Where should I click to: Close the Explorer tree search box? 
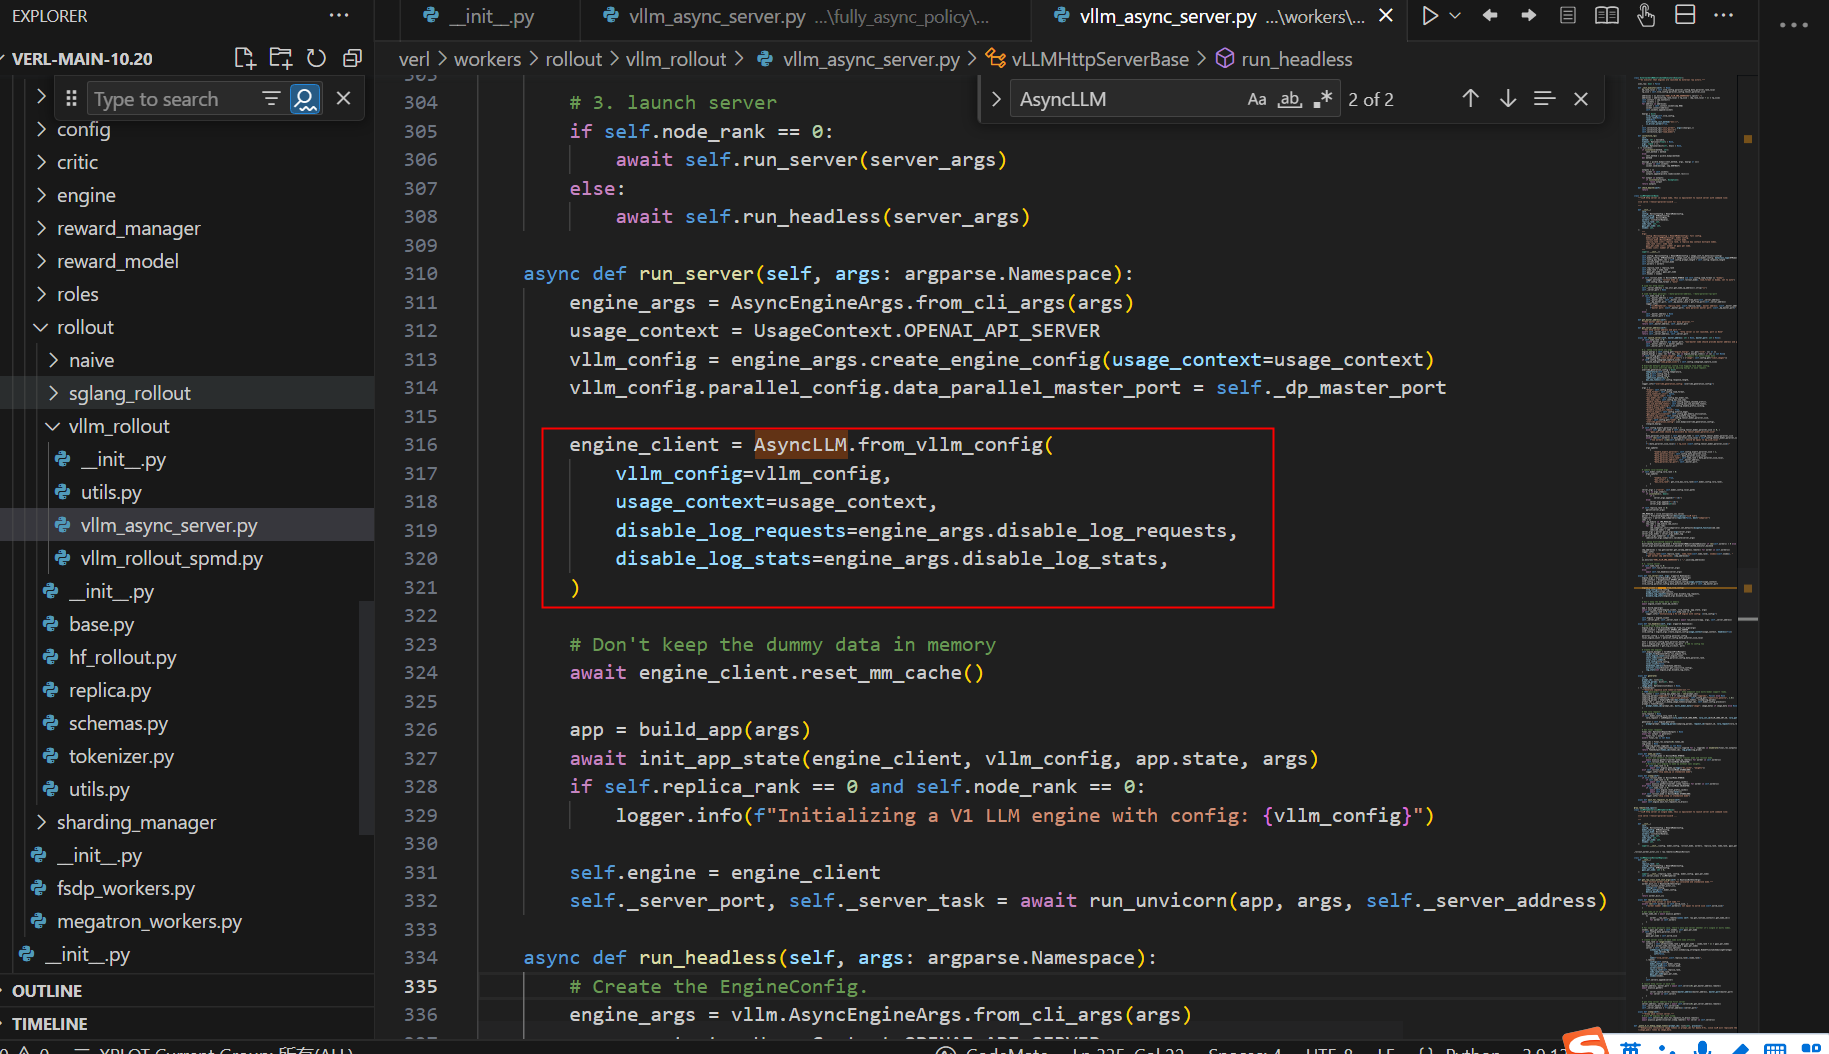coord(343,98)
